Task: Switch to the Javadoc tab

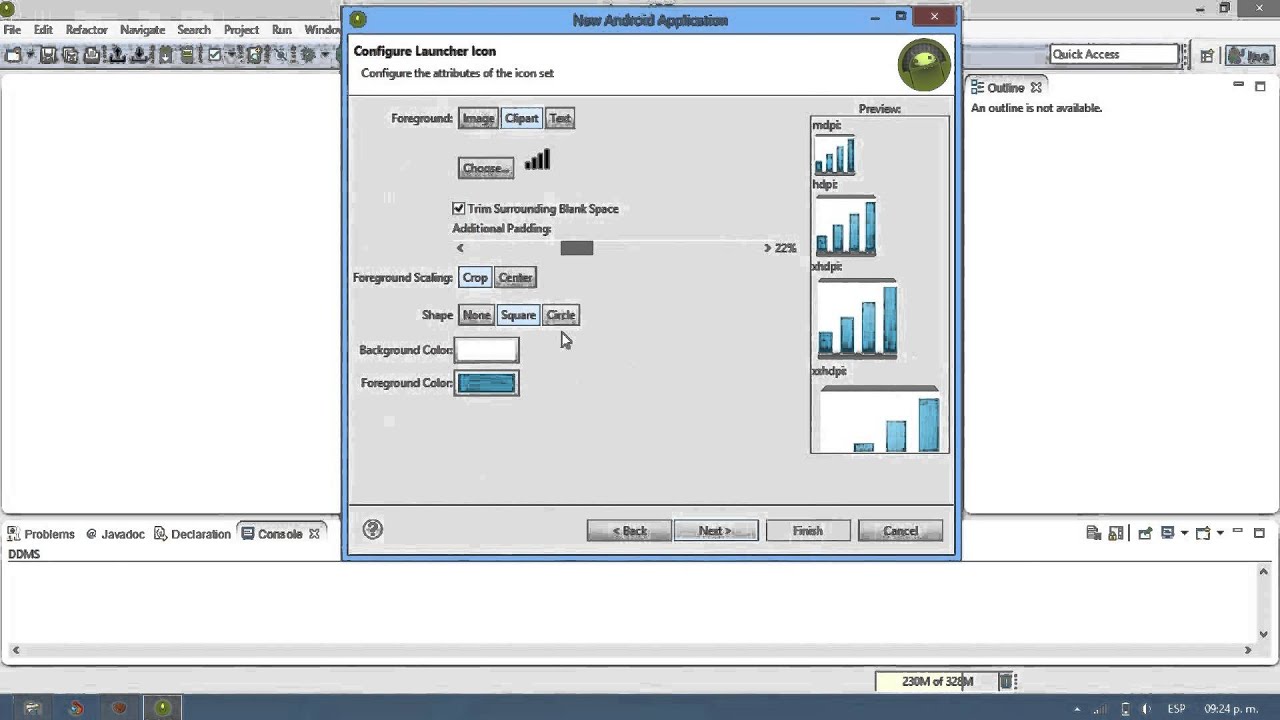Action: pyautogui.click(x=116, y=534)
